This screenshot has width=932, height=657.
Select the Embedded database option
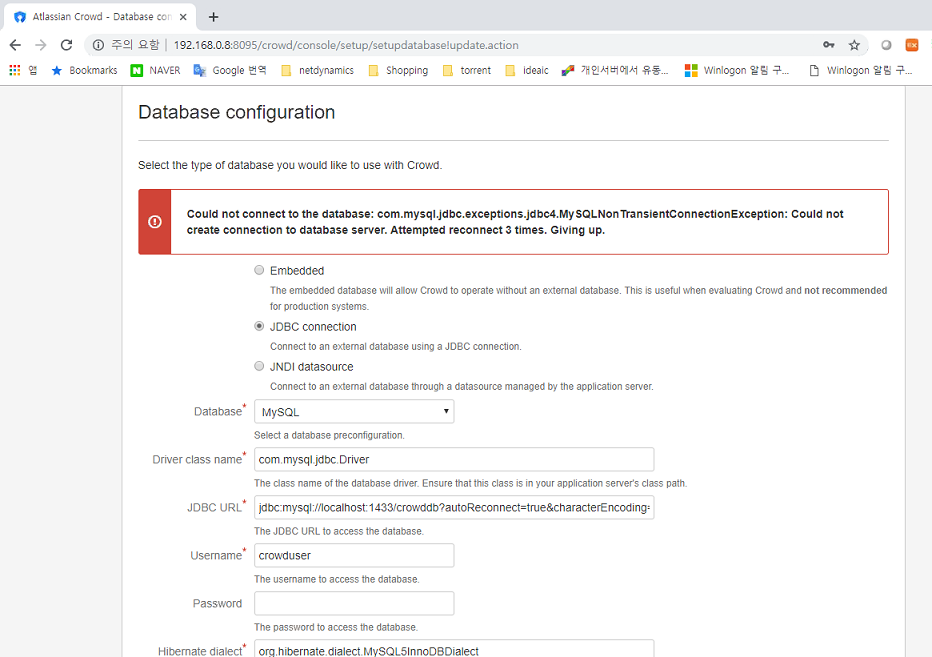click(x=259, y=271)
